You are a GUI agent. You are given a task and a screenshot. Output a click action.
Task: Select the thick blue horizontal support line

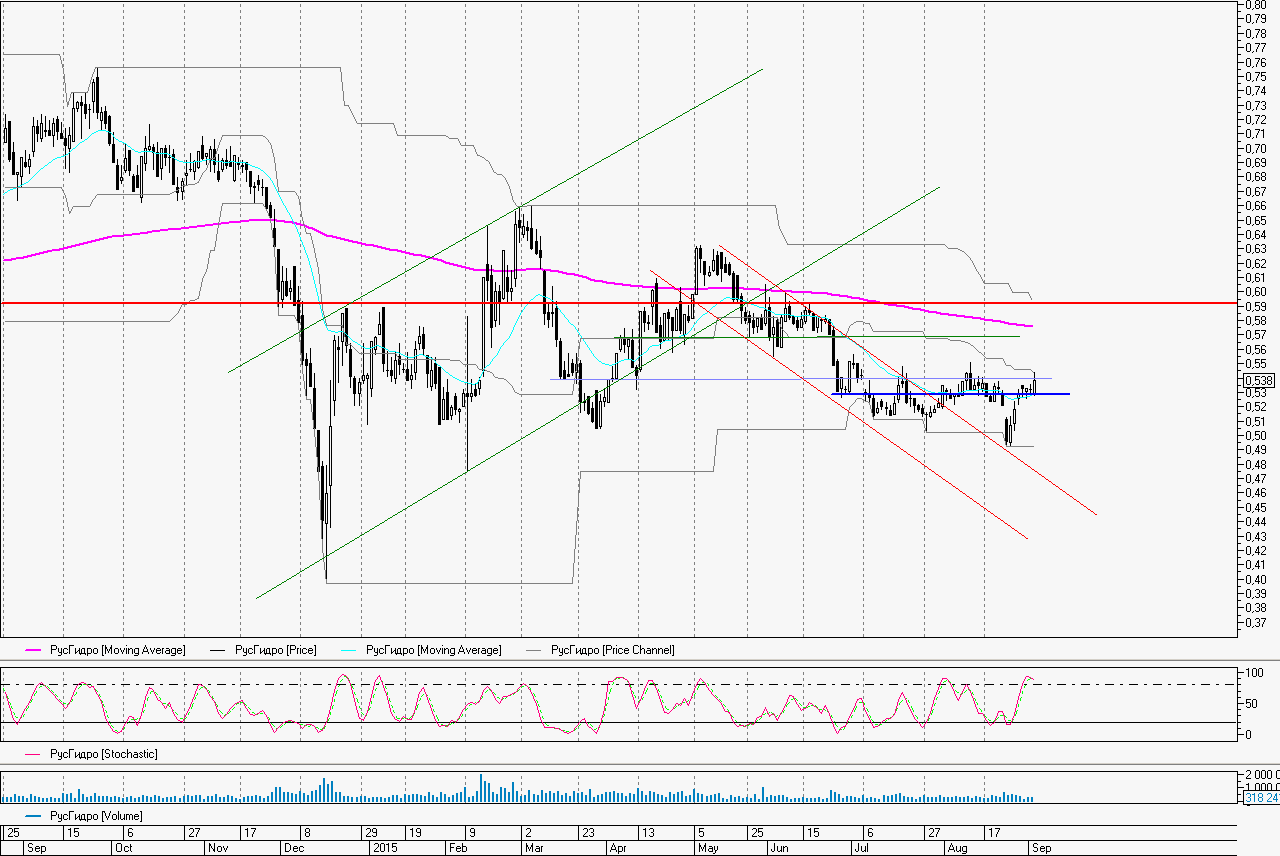click(x=950, y=394)
